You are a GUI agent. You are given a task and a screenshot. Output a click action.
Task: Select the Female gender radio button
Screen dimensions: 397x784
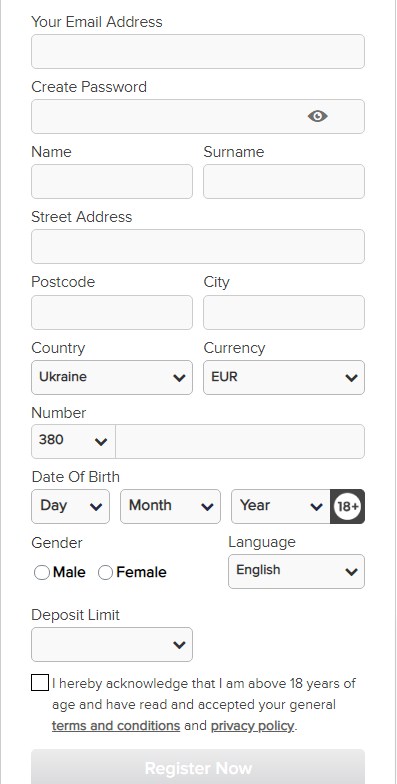tap(106, 572)
